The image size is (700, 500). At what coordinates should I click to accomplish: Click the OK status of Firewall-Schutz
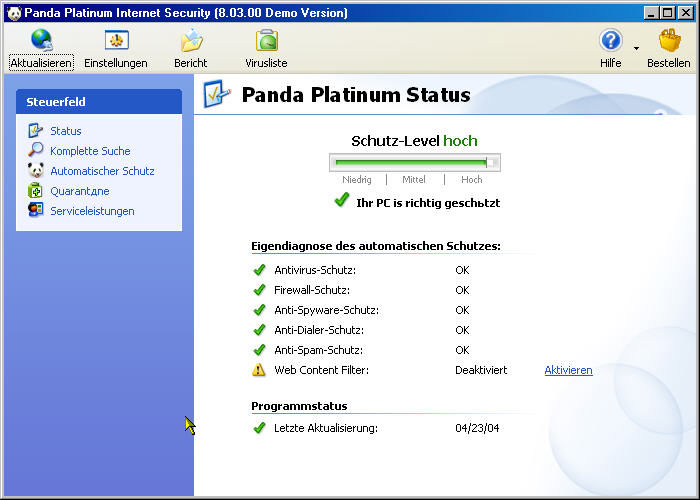pos(462,290)
